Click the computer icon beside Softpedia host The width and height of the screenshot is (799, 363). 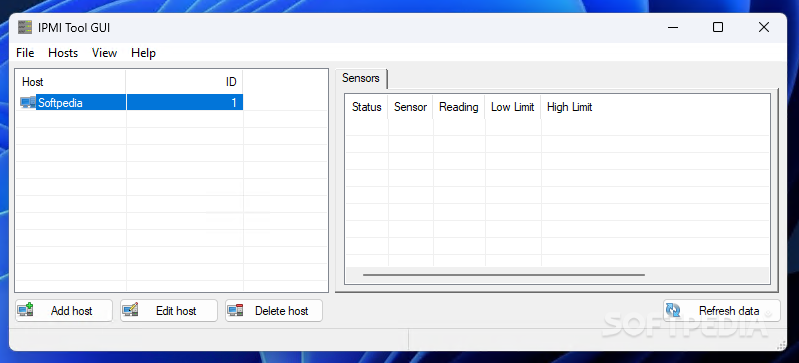click(x=28, y=102)
